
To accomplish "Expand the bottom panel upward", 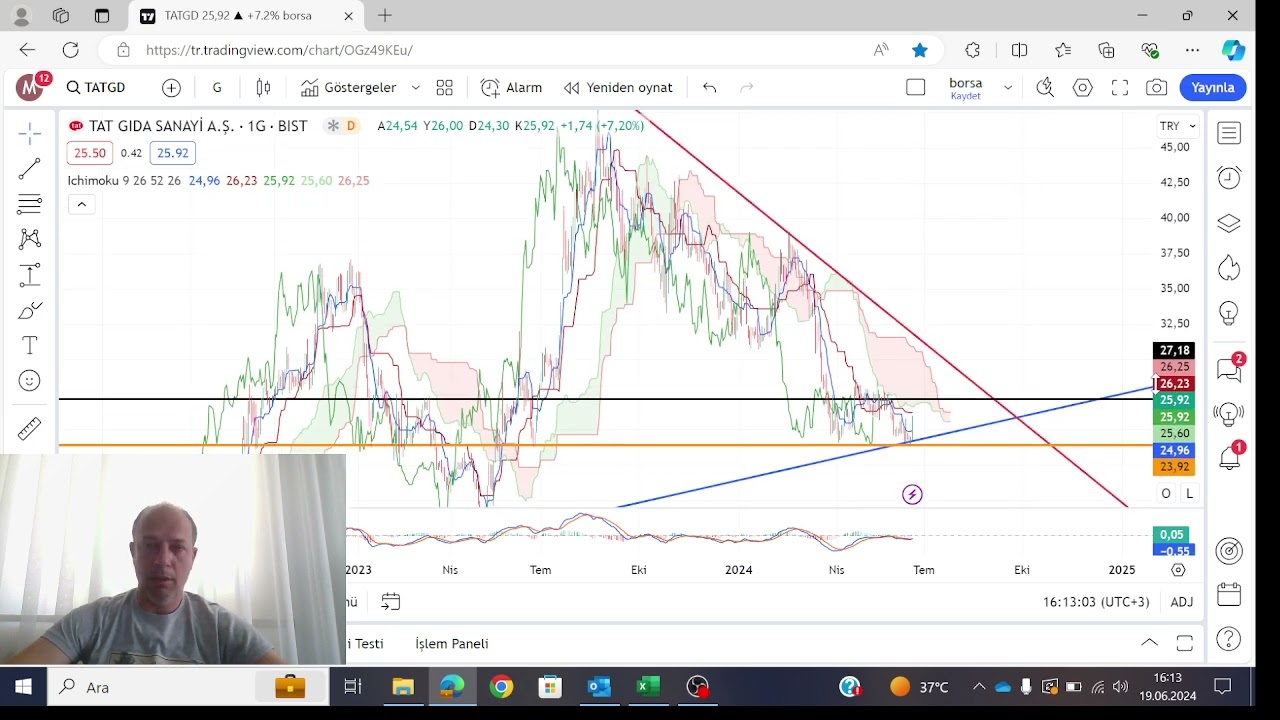I will (1149, 643).
